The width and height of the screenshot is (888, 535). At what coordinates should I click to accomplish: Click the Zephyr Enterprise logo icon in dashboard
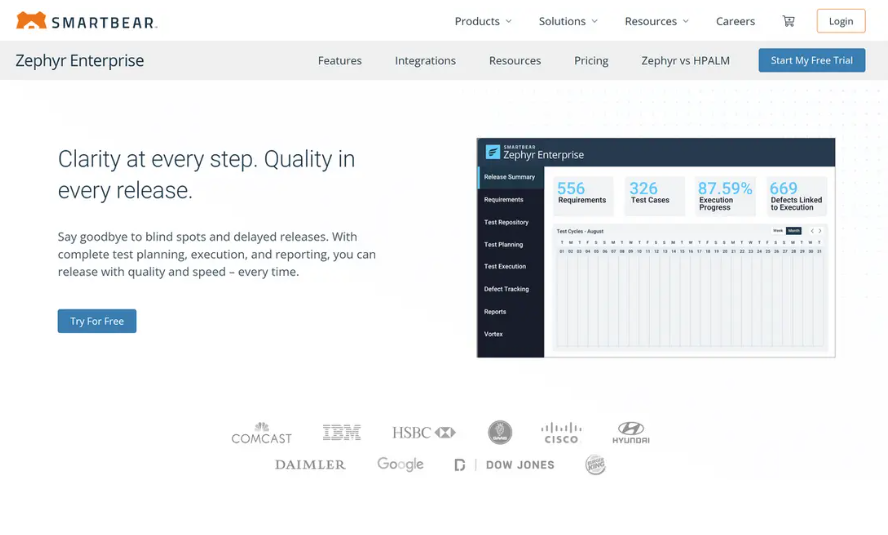tap(493, 152)
